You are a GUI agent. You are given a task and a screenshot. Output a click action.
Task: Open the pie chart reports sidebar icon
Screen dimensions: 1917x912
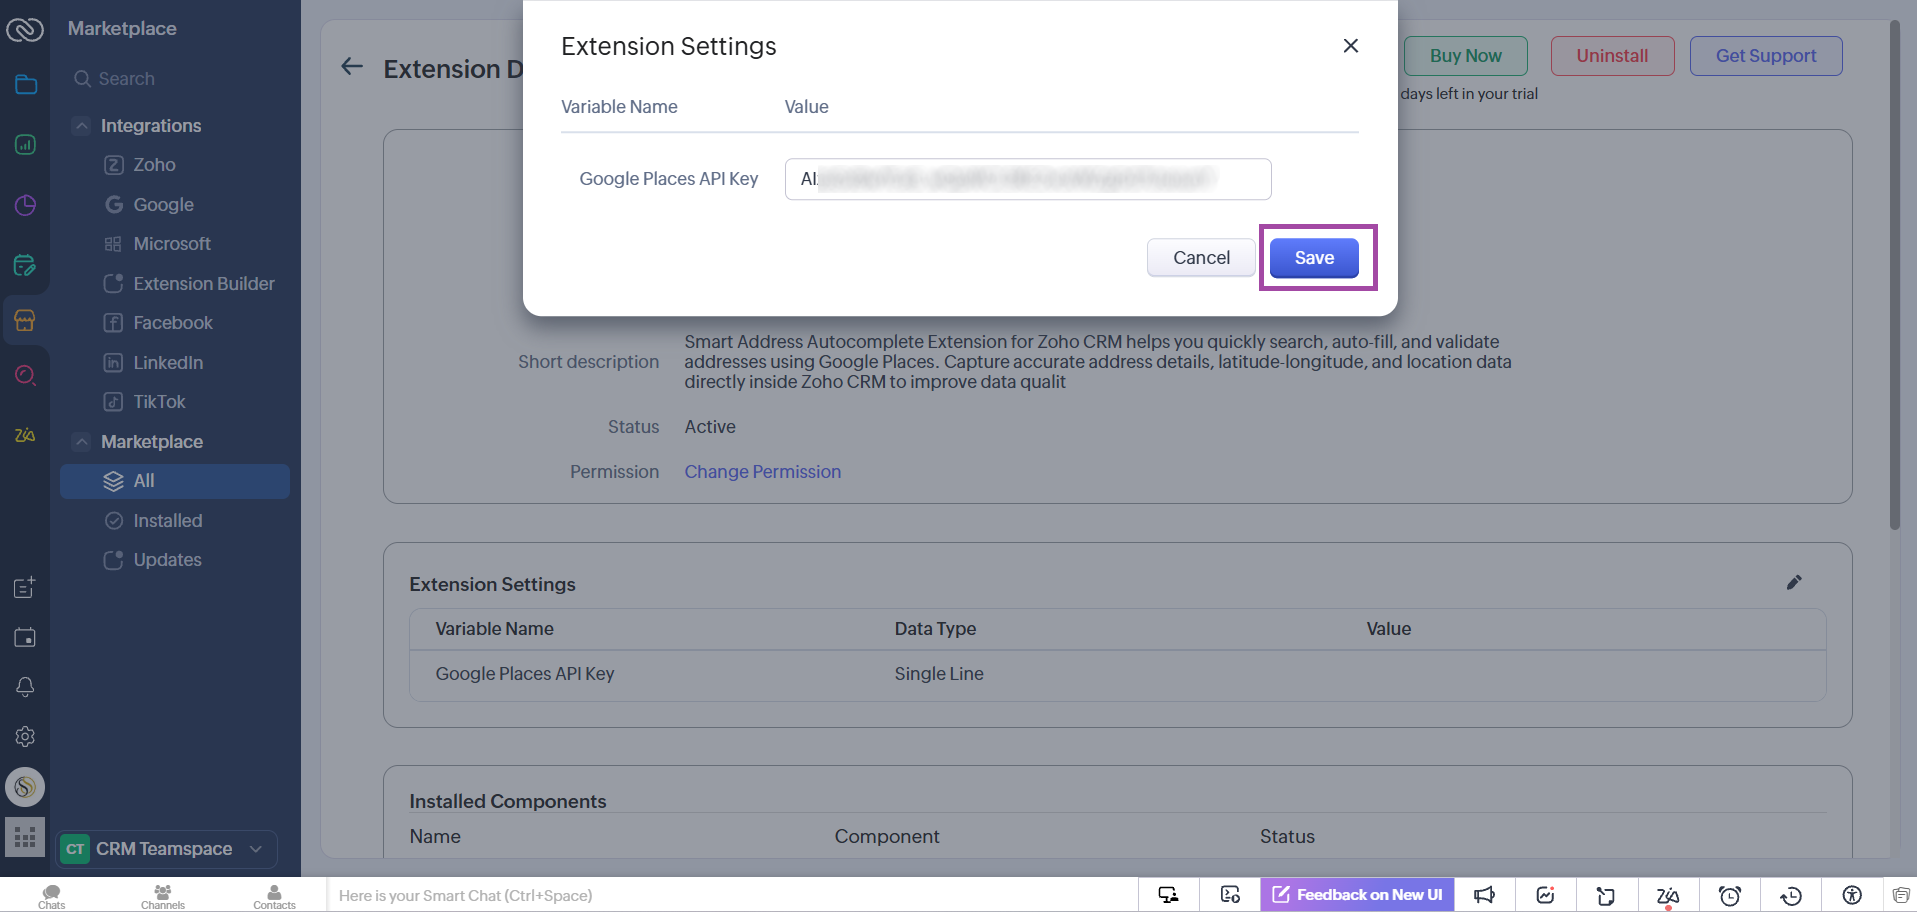coord(25,205)
